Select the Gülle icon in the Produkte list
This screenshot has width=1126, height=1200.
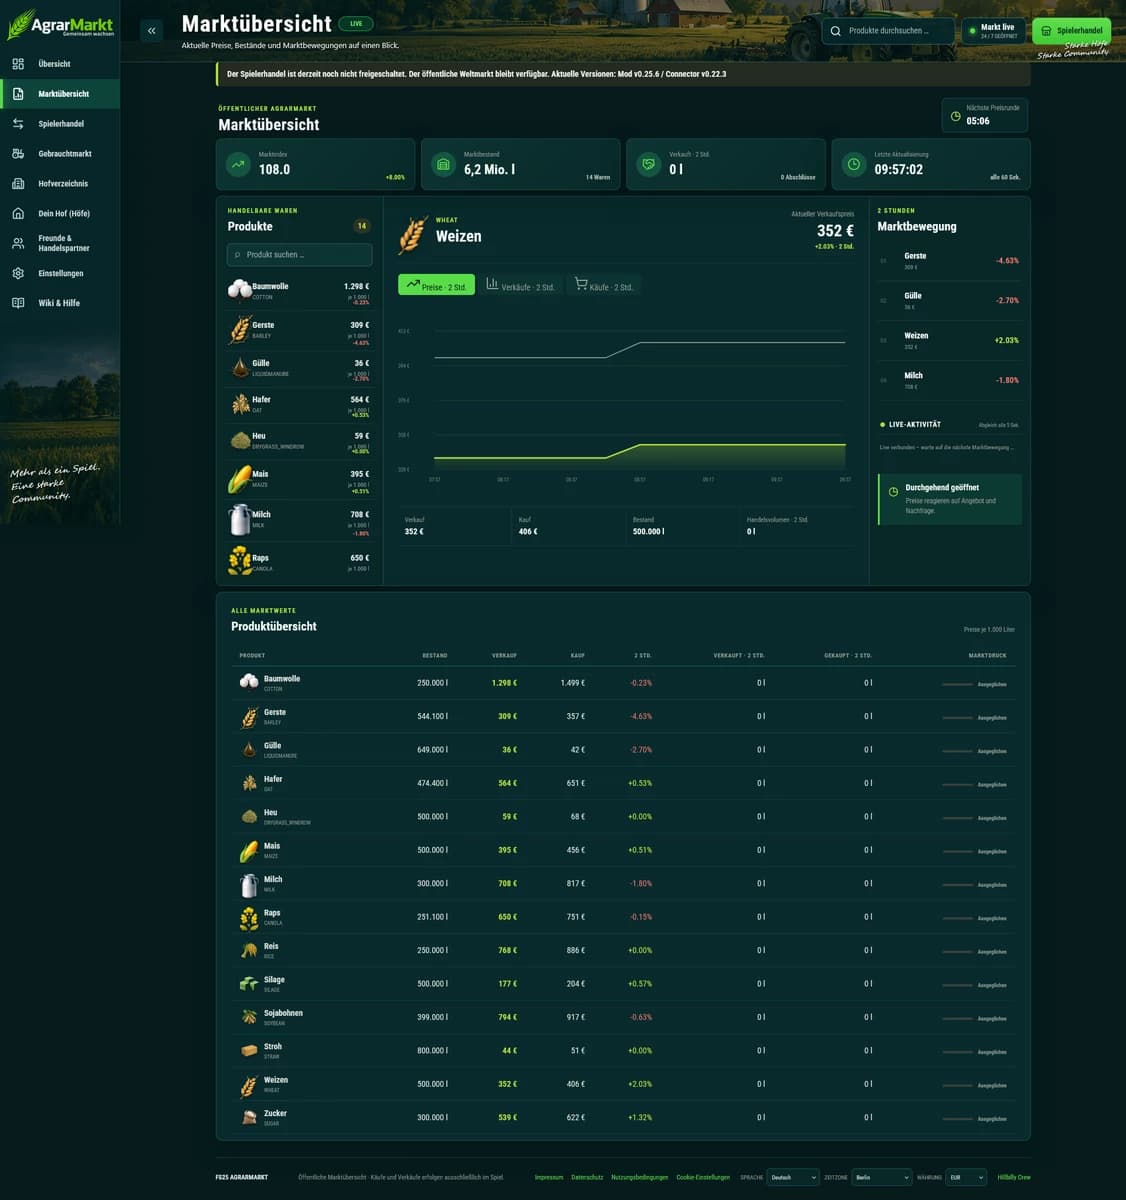click(x=240, y=367)
